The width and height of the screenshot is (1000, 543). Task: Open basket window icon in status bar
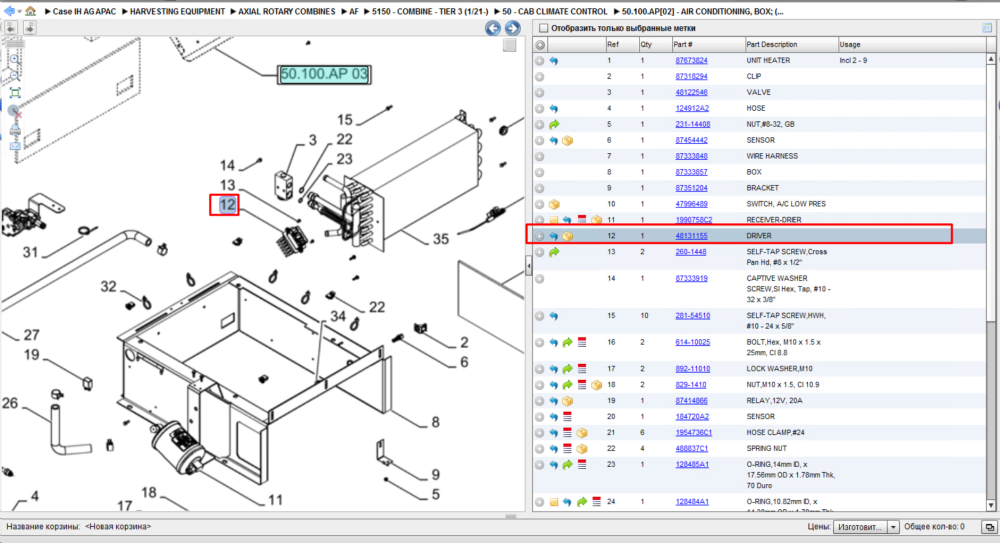pyautogui.click(x=989, y=527)
